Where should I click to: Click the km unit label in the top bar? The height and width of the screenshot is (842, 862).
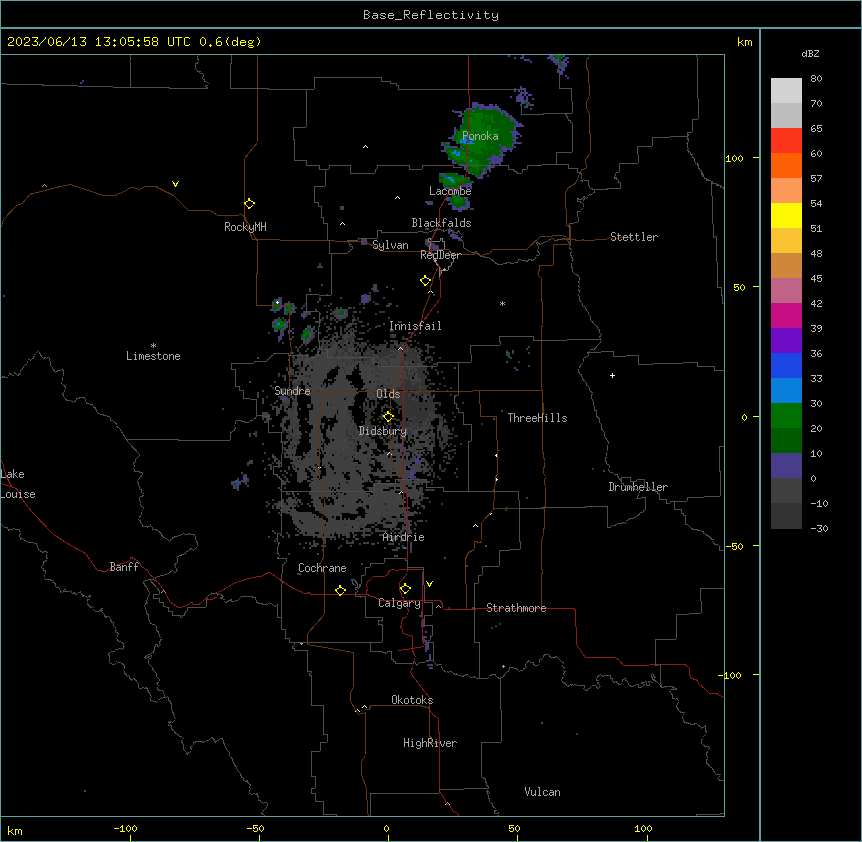744,42
